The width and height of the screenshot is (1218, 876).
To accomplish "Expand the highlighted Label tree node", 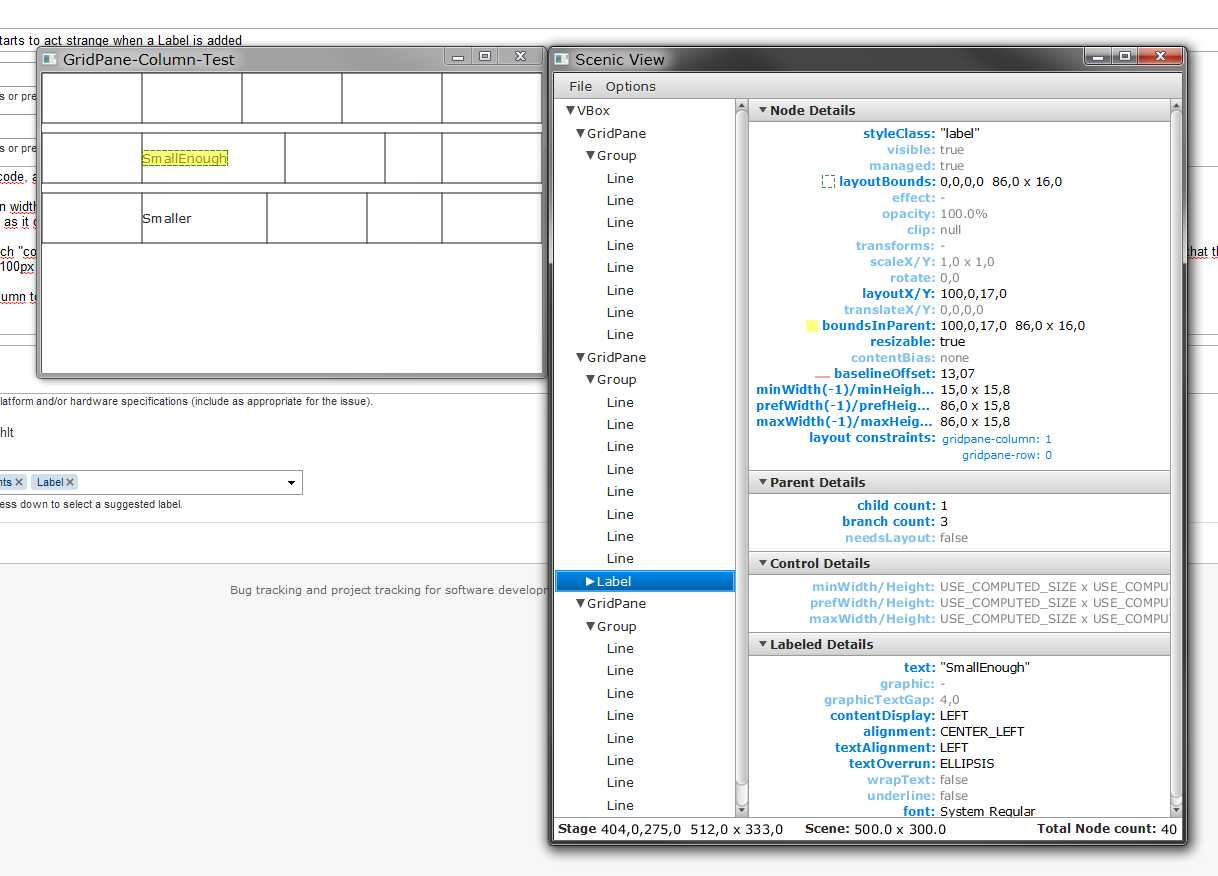I will click(590, 581).
